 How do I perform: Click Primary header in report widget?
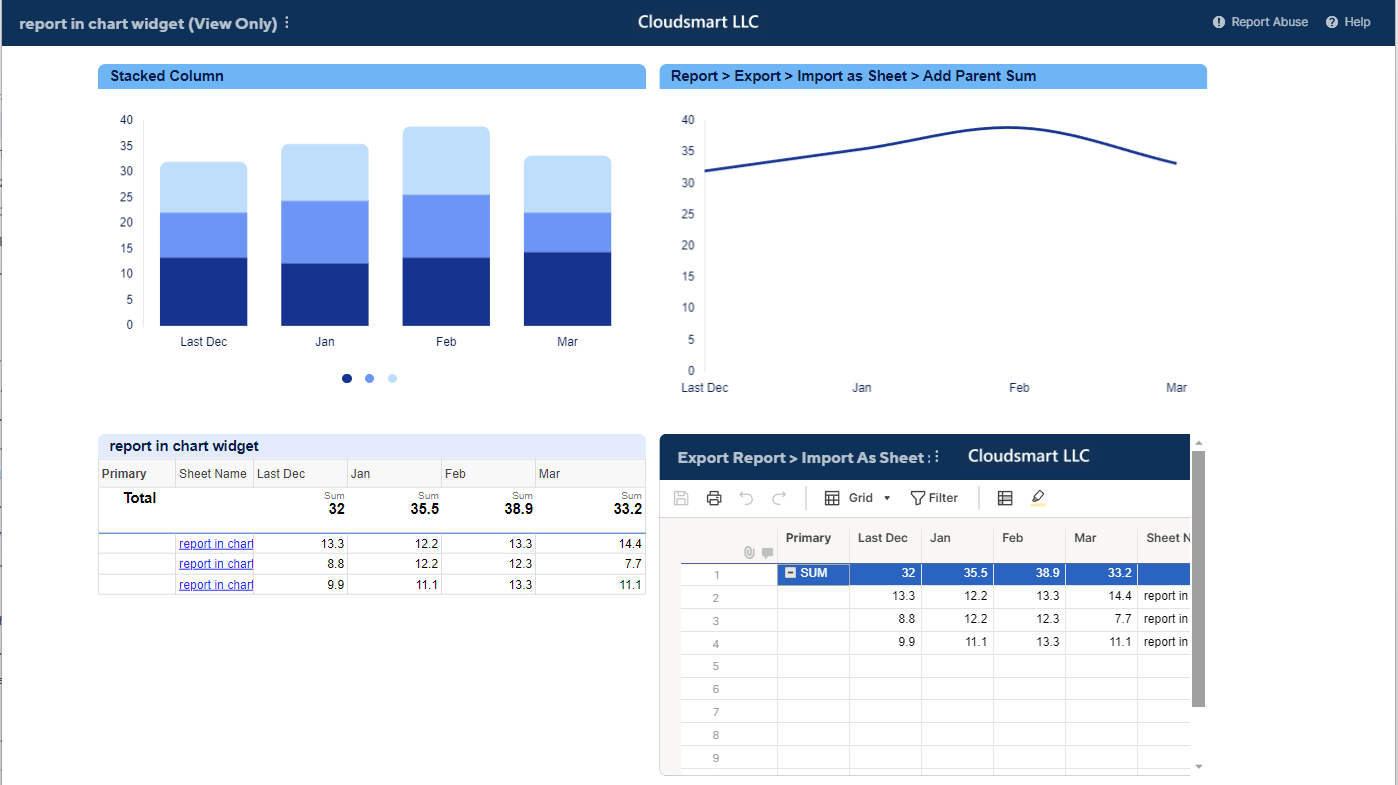click(x=137, y=474)
